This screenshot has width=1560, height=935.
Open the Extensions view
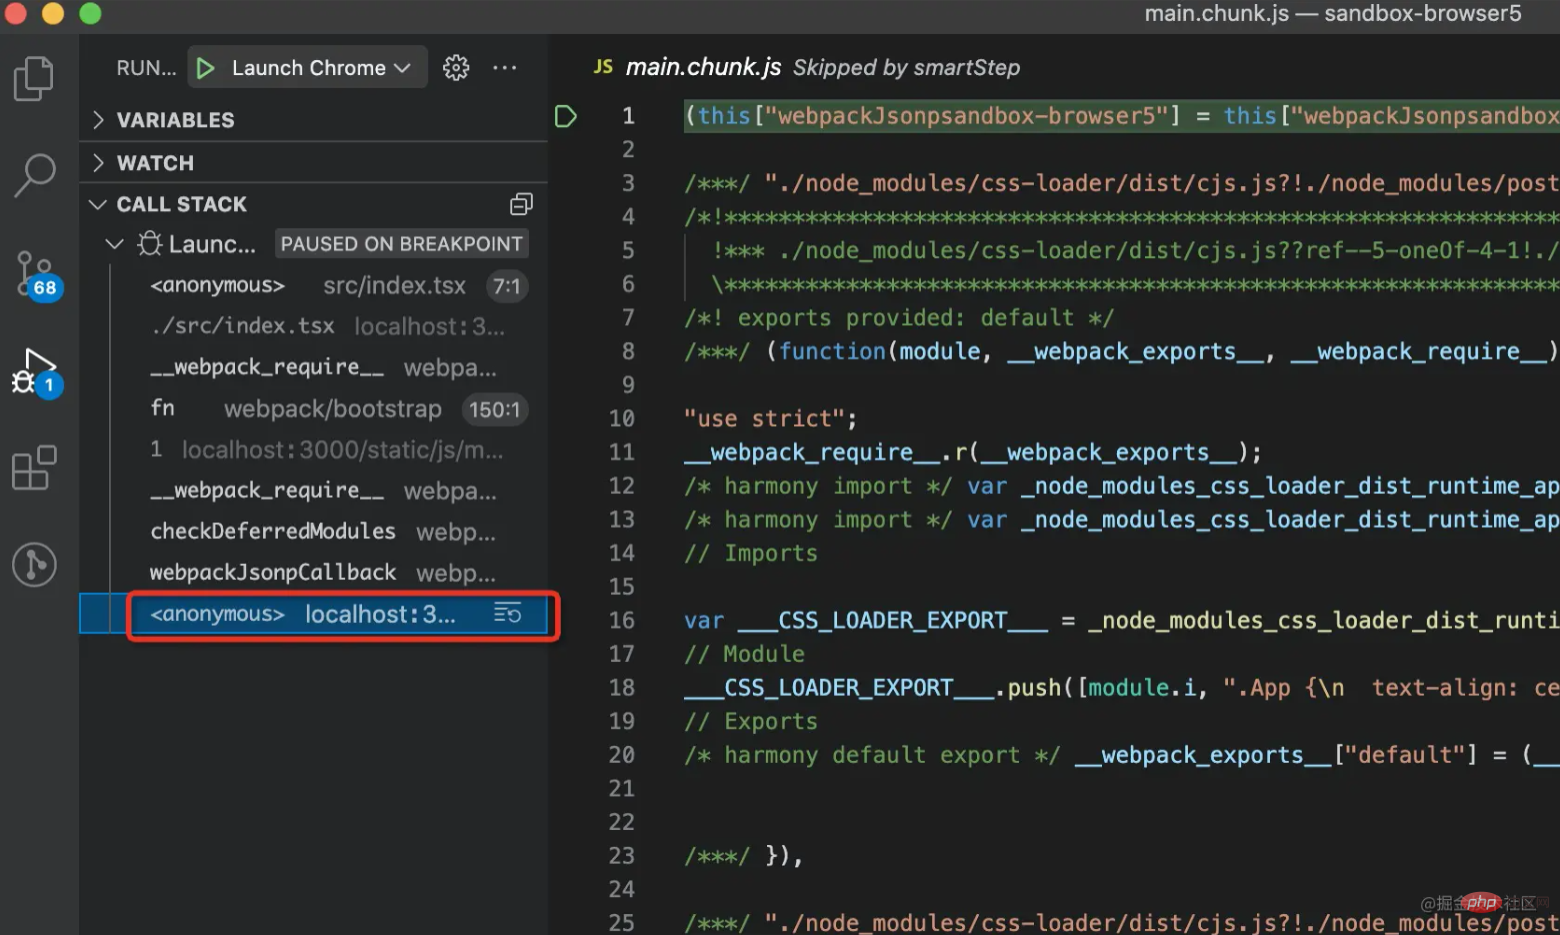(x=34, y=468)
